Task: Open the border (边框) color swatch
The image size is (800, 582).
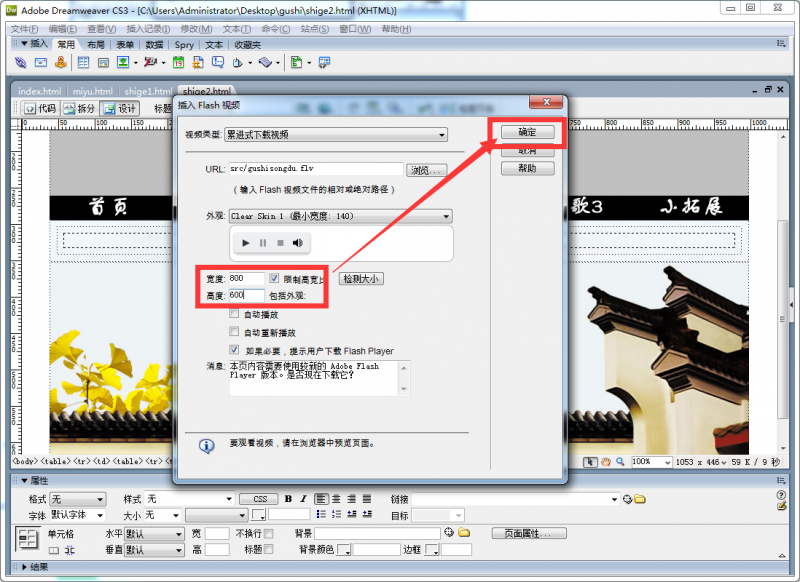Action: (x=432, y=550)
